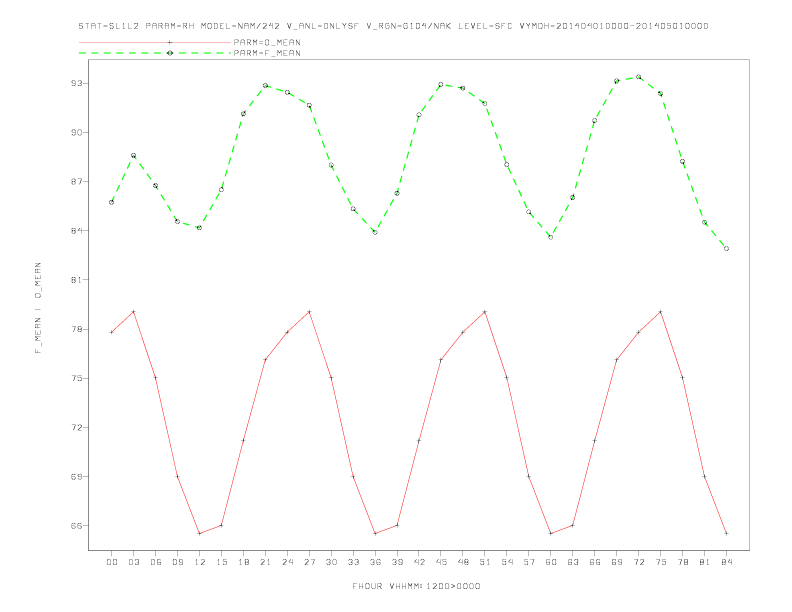Click the x-axis tick label 69
Image resolution: width=792 pixels, height=612 pixels.
(x=617, y=562)
